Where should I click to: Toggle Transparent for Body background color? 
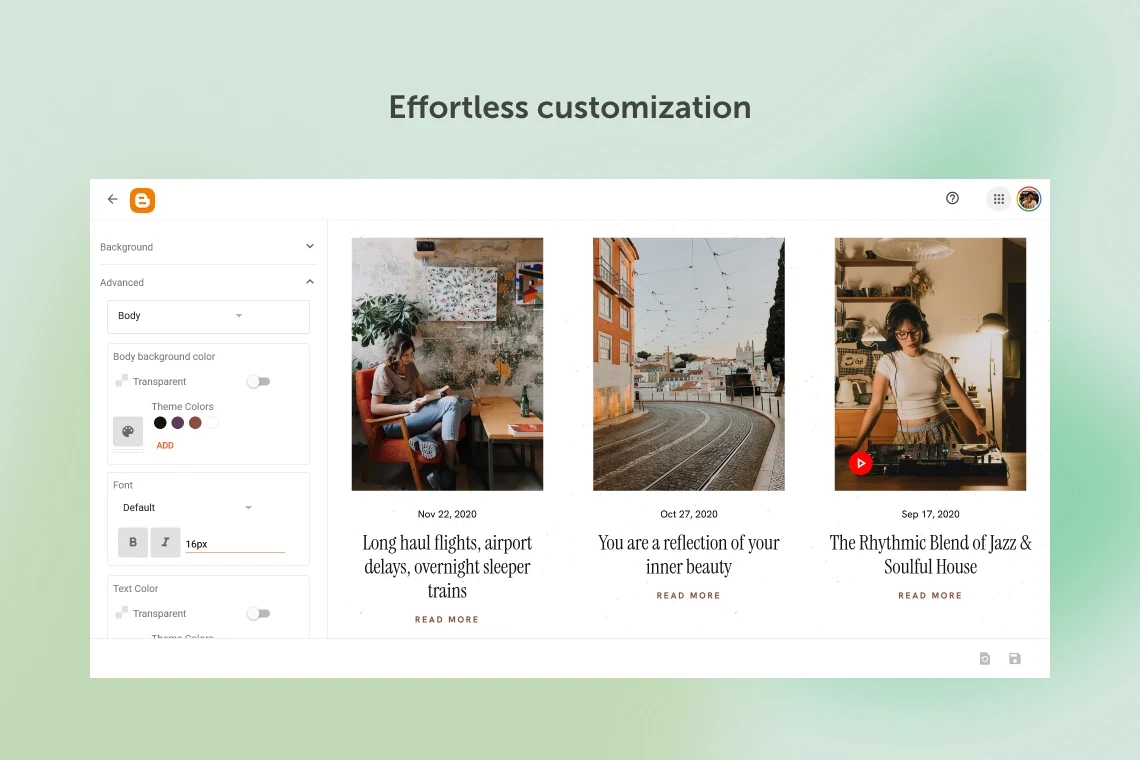pyautogui.click(x=258, y=381)
